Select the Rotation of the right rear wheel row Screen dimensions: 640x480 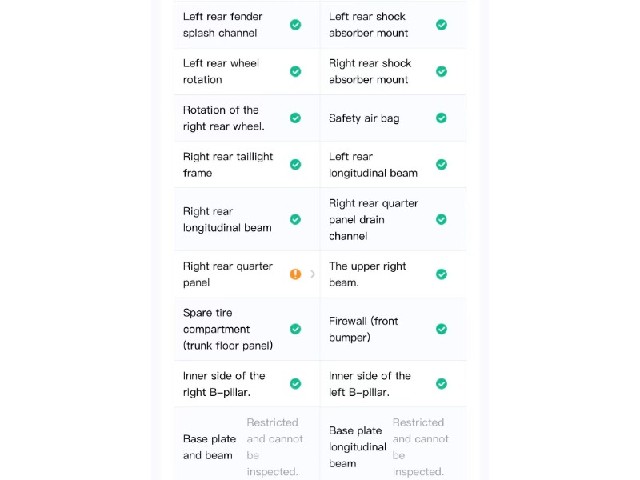(247, 118)
